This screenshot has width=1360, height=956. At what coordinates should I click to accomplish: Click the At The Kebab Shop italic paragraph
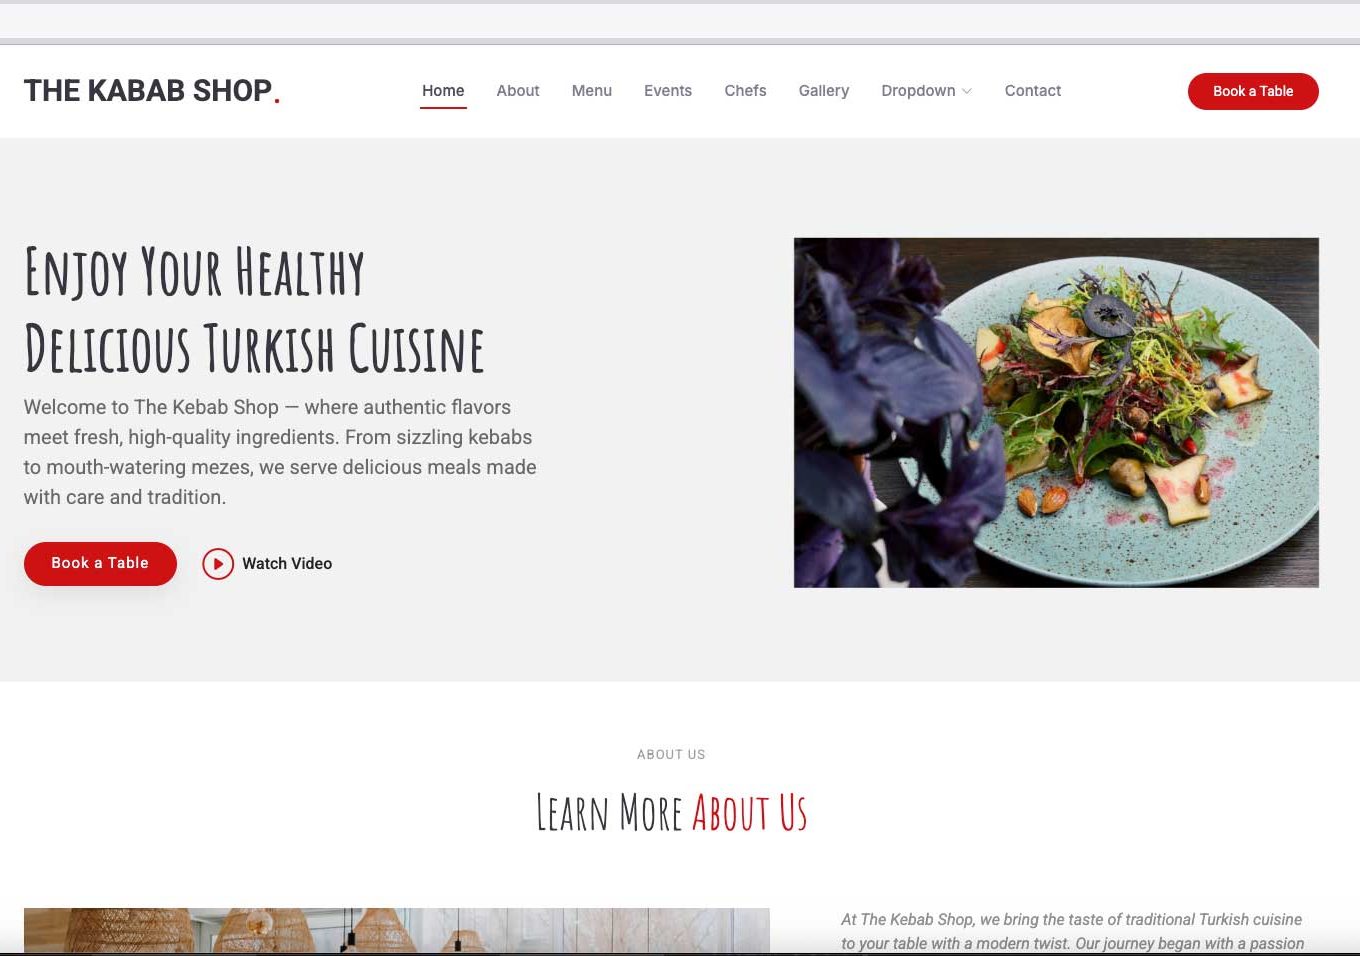point(1072,931)
